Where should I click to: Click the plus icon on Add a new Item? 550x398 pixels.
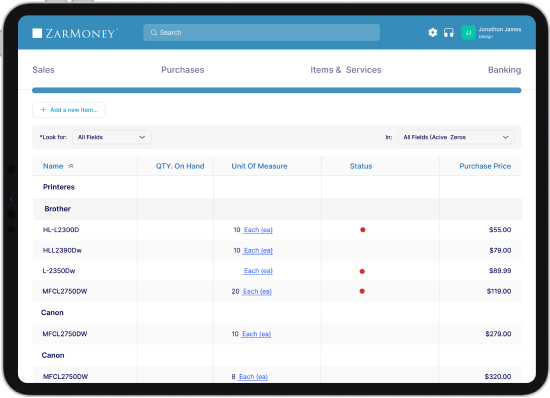43,110
